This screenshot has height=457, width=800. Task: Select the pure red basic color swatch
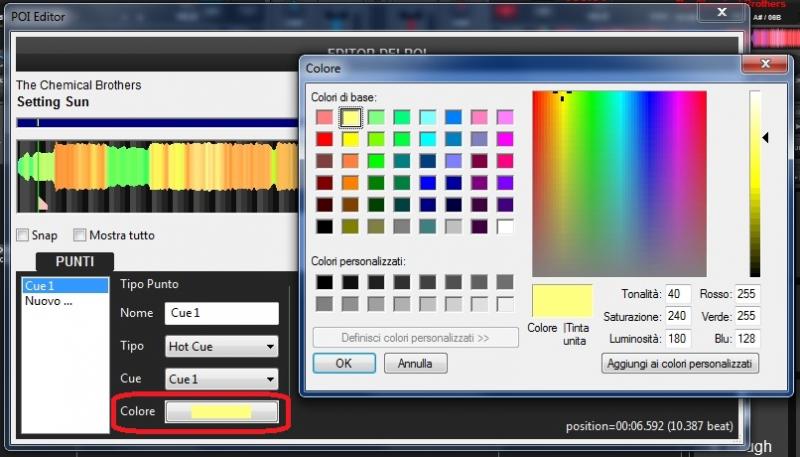click(x=324, y=139)
